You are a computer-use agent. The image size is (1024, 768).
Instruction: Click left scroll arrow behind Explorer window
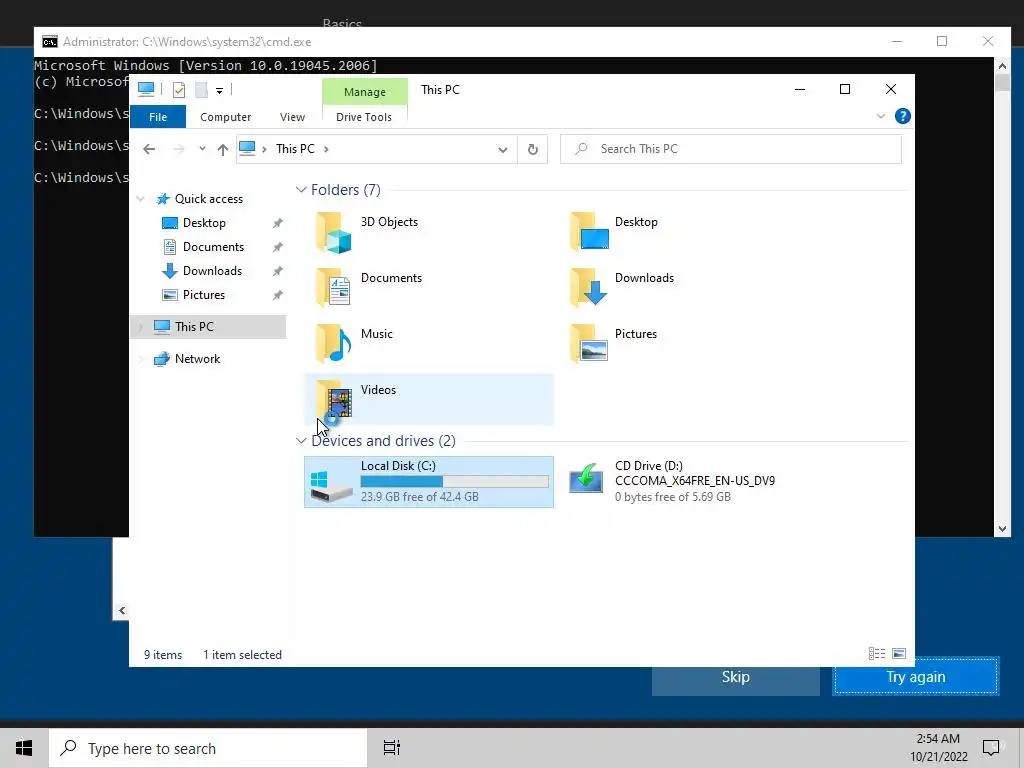pyautogui.click(x=121, y=611)
